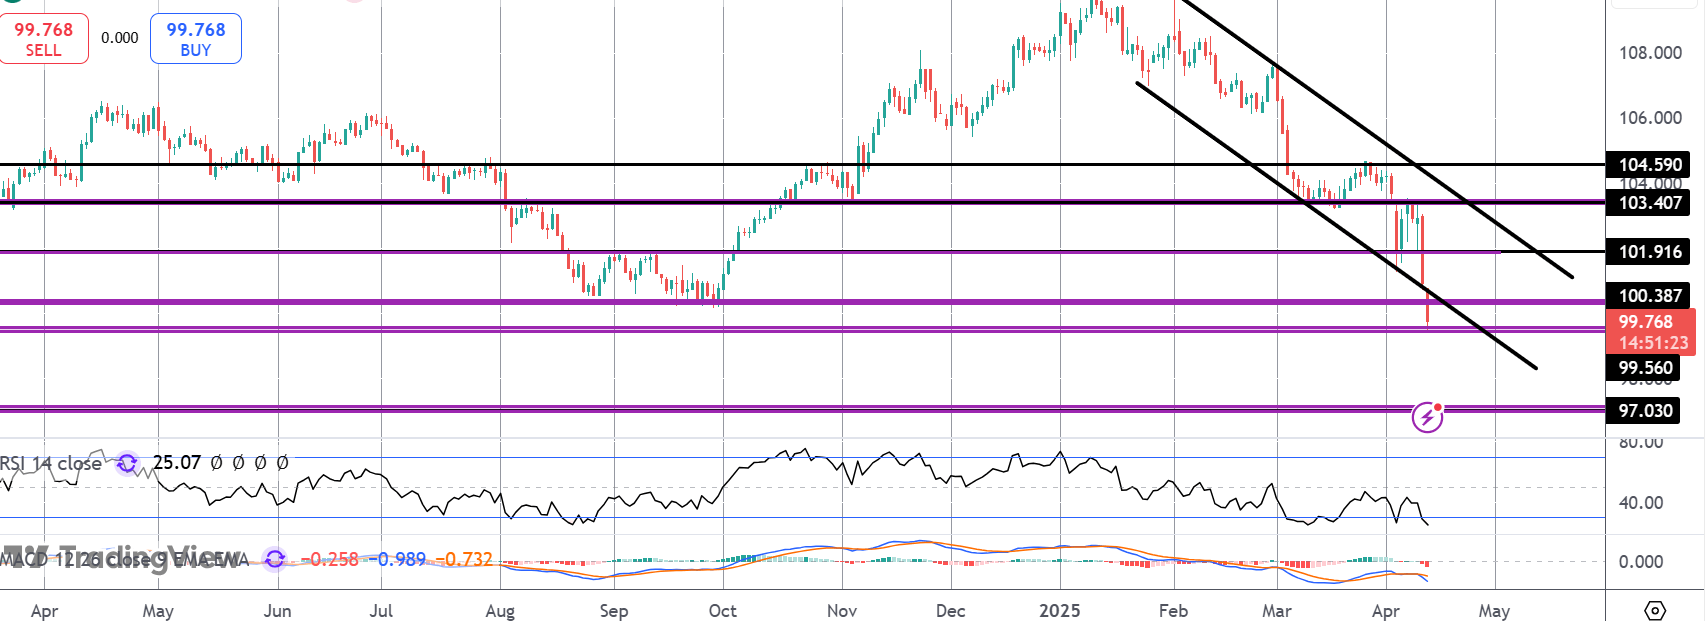Screen dimensions: 1705x621
Task: Click the red MACD value -0.258
Action: coord(329,559)
